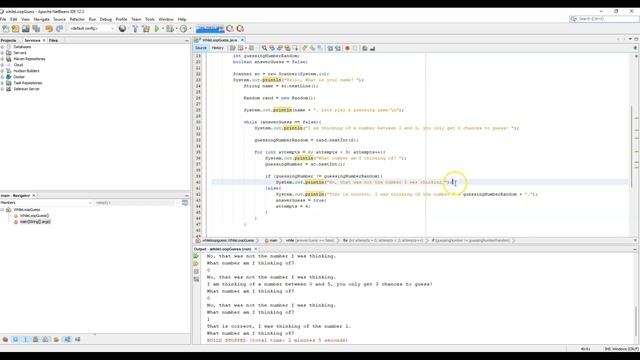640x360 pixels.
Task: Select the Selenium Server node
Action: [26, 89]
